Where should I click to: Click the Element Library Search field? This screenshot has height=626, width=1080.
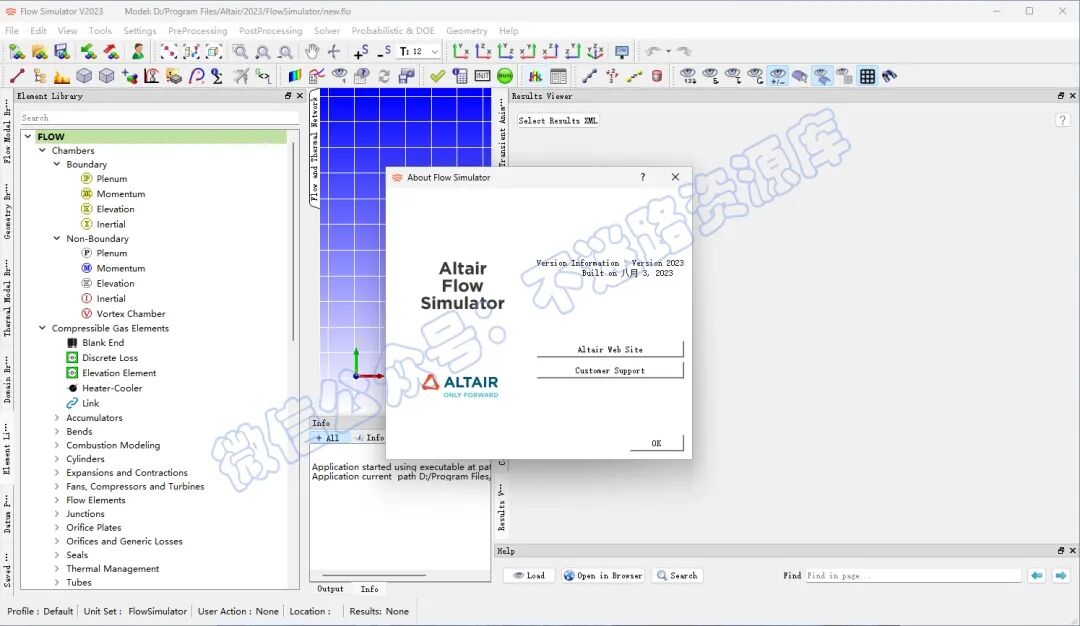159,118
